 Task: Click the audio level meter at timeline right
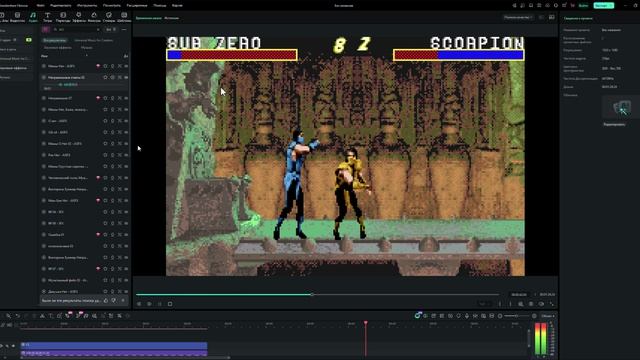540,339
